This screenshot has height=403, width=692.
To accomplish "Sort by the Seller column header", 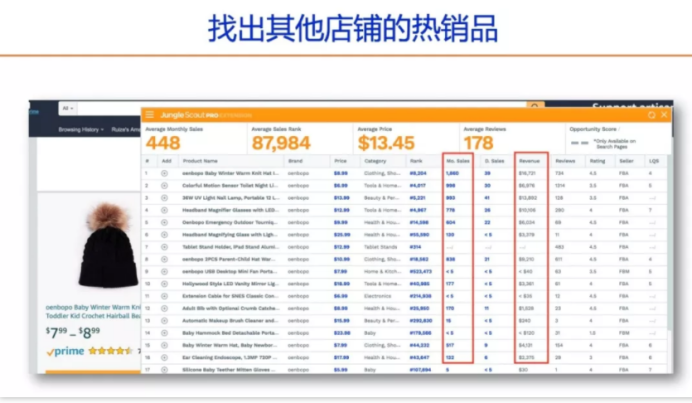I will pyautogui.click(x=626, y=161).
